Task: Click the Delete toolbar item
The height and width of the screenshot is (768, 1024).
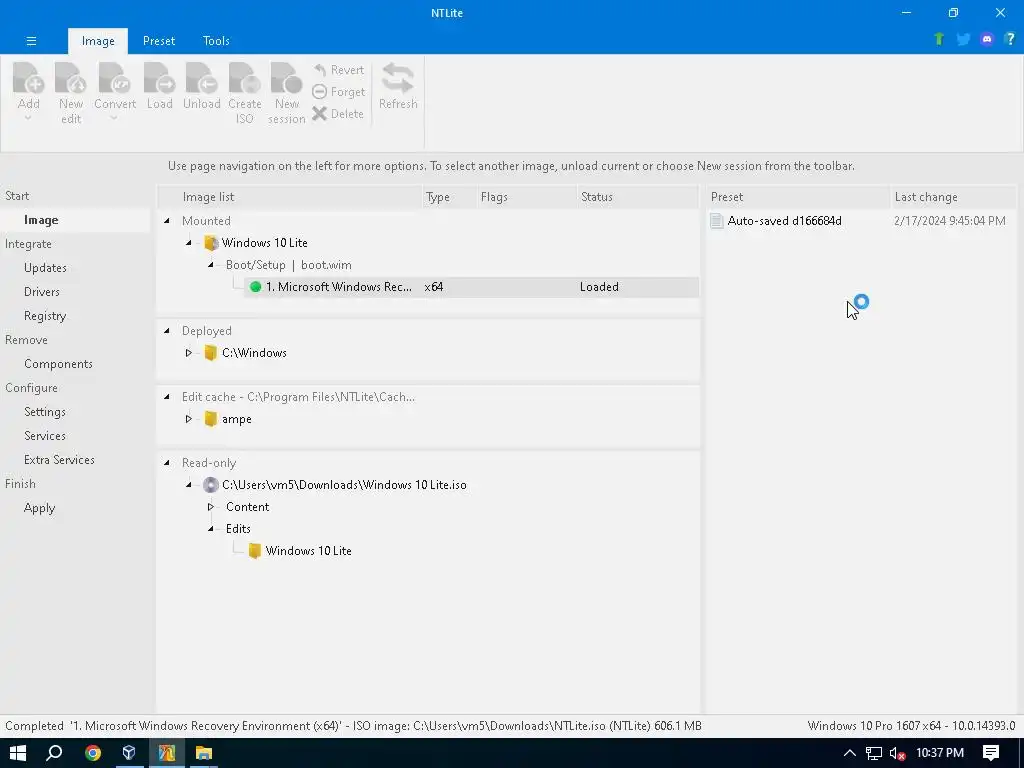Action: coord(338,114)
